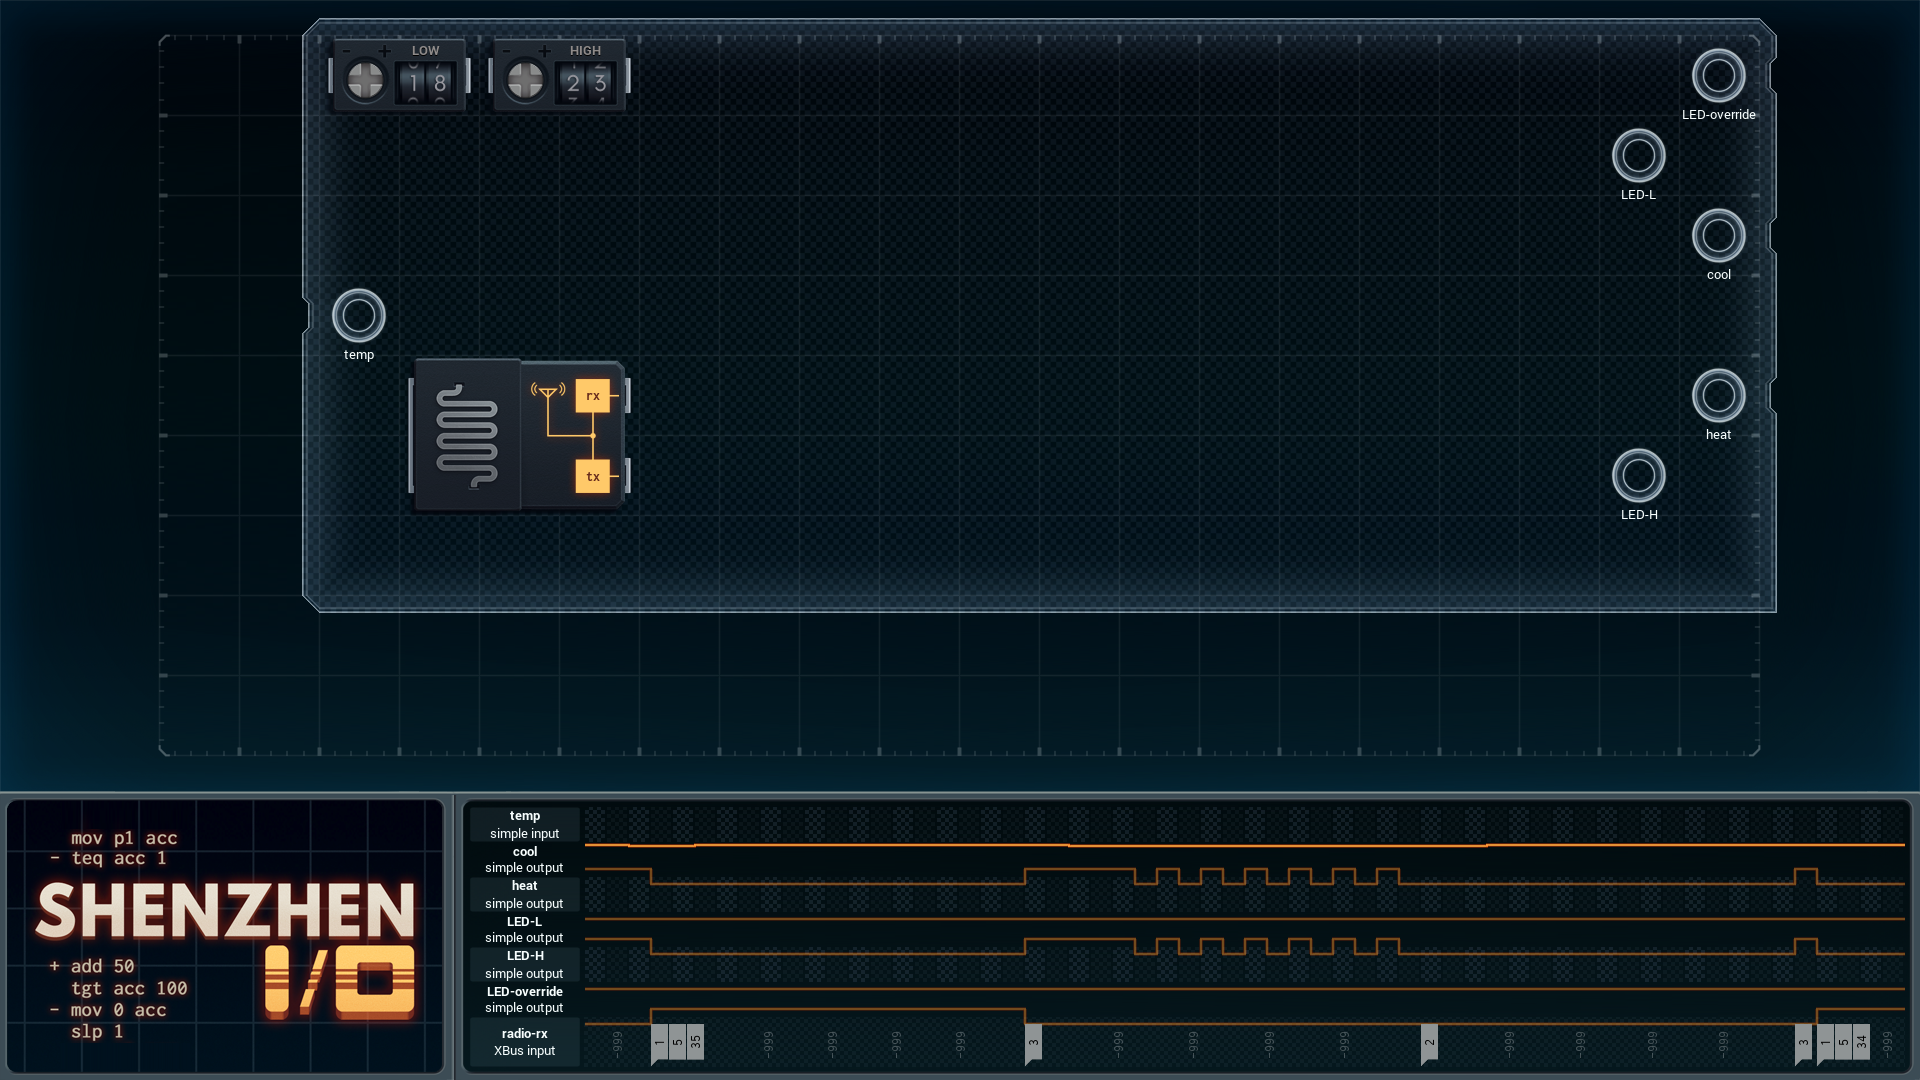1920x1080 pixels.
Task: Select the LED-L output pin
Action: (x=1638, y=156)
